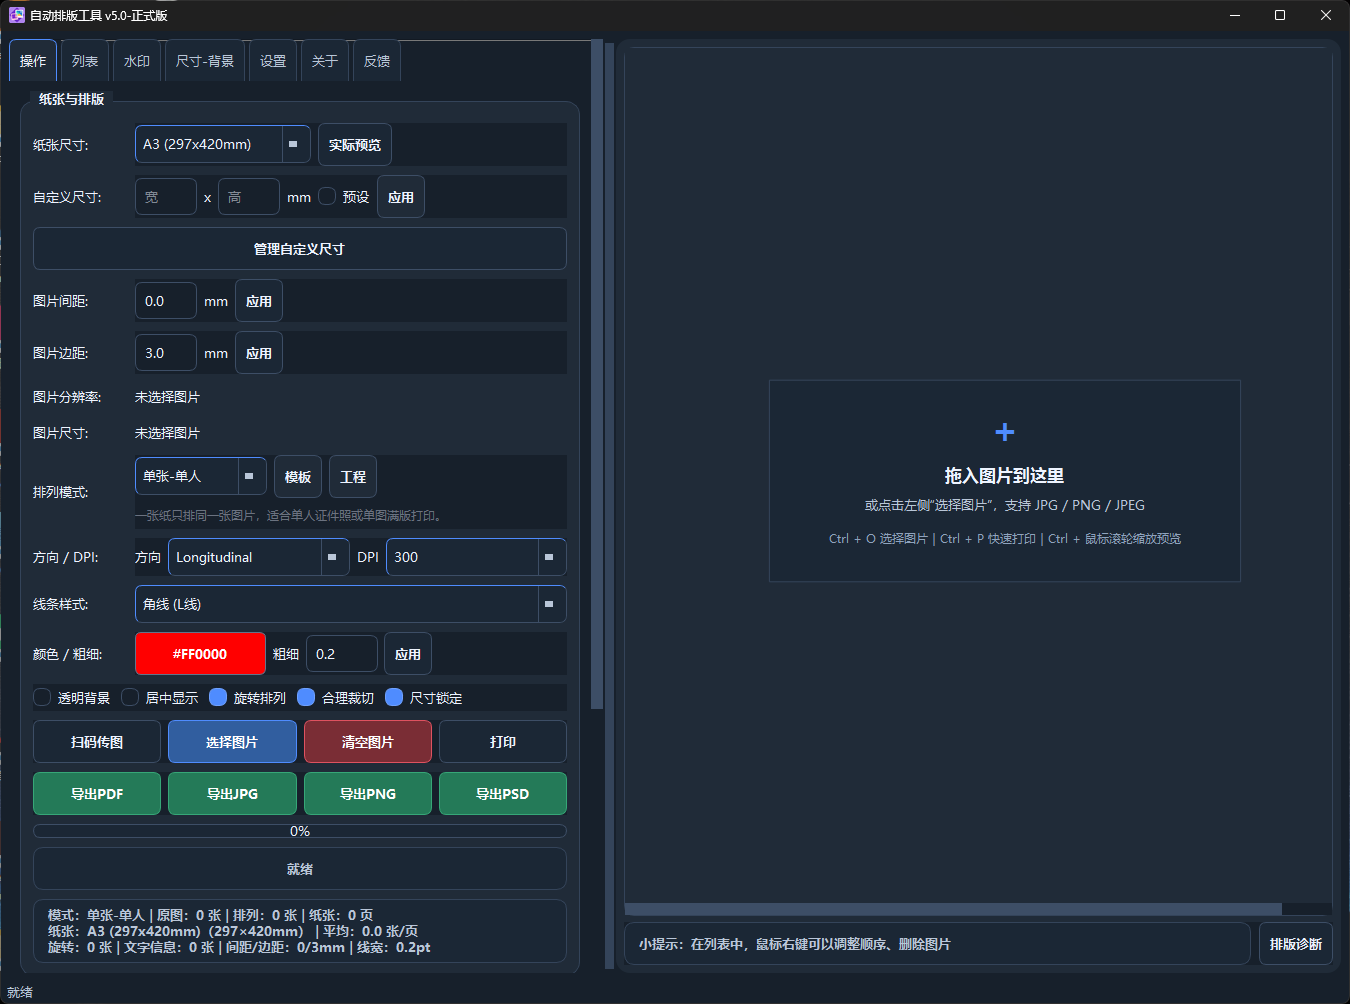Click the left panel vertical scrollbar
The height and width of the screenshot is (1004, 1350).
pos(597,375)
